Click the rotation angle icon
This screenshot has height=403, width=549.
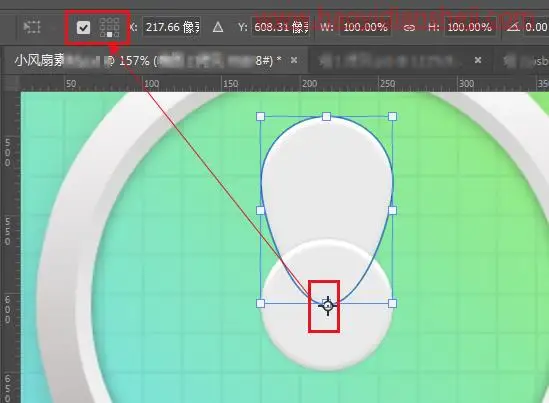(x=513, y=27)
